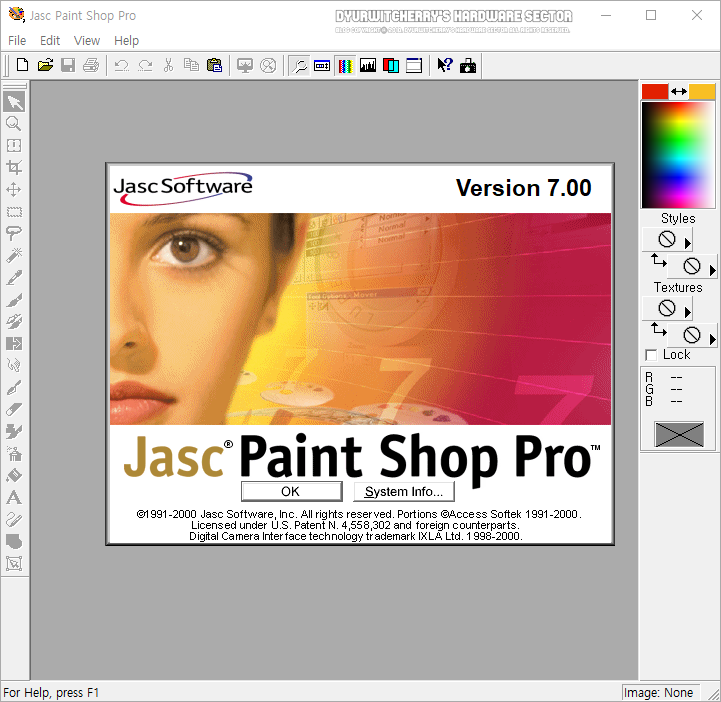Image resolution: width=721 pixels, height=702 pixels.
Task: Click the Normal Viewing icon
Action: pos(268,65)
